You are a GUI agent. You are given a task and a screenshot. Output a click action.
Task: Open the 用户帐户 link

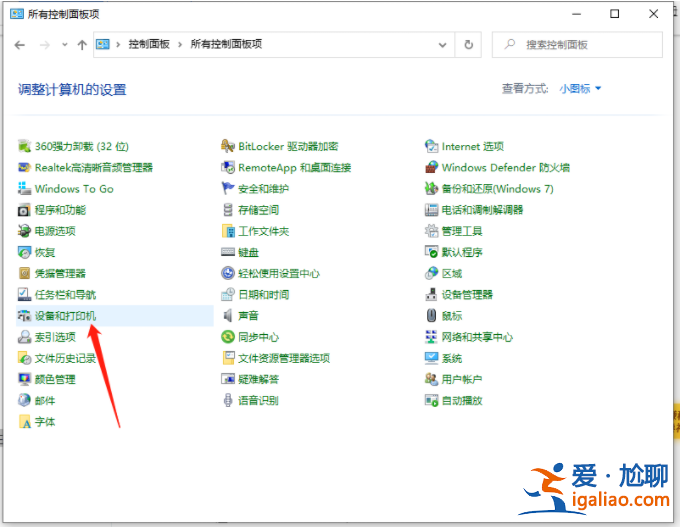(x=462, y=379)
